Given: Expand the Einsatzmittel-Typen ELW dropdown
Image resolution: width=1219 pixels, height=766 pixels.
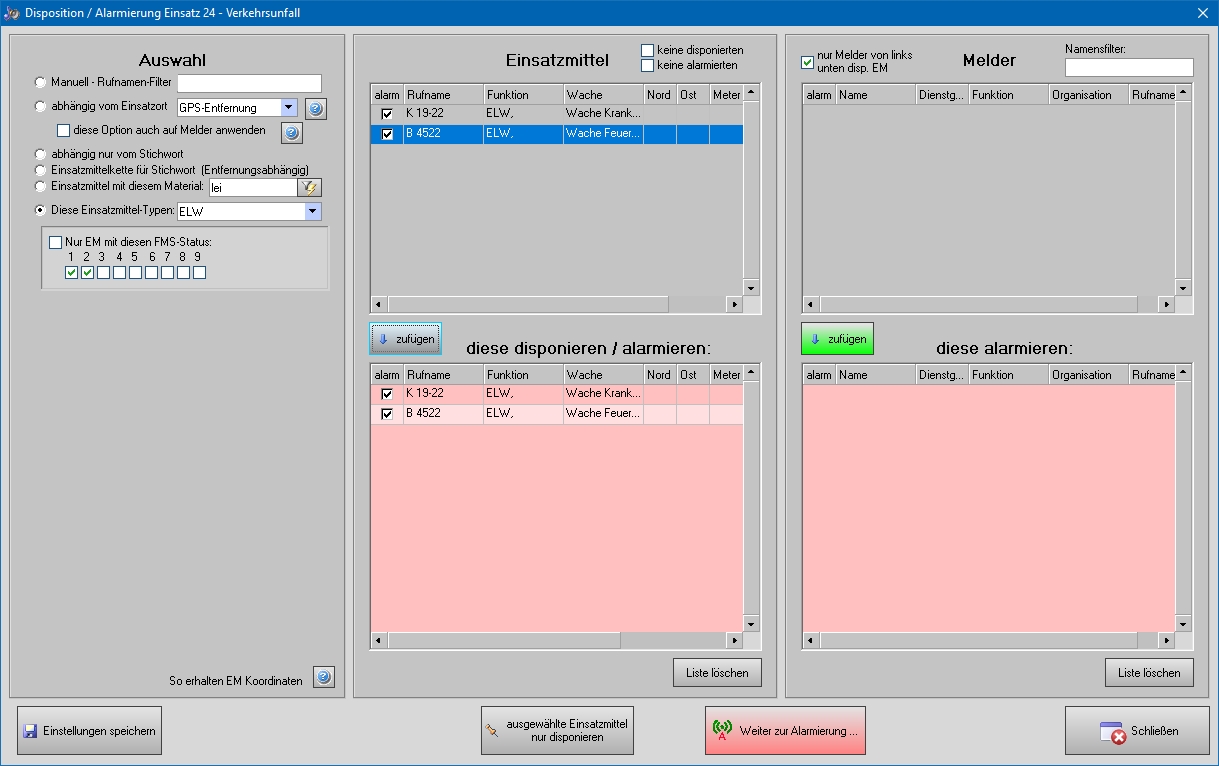Looking at the screenshot, I should (312, 211).
